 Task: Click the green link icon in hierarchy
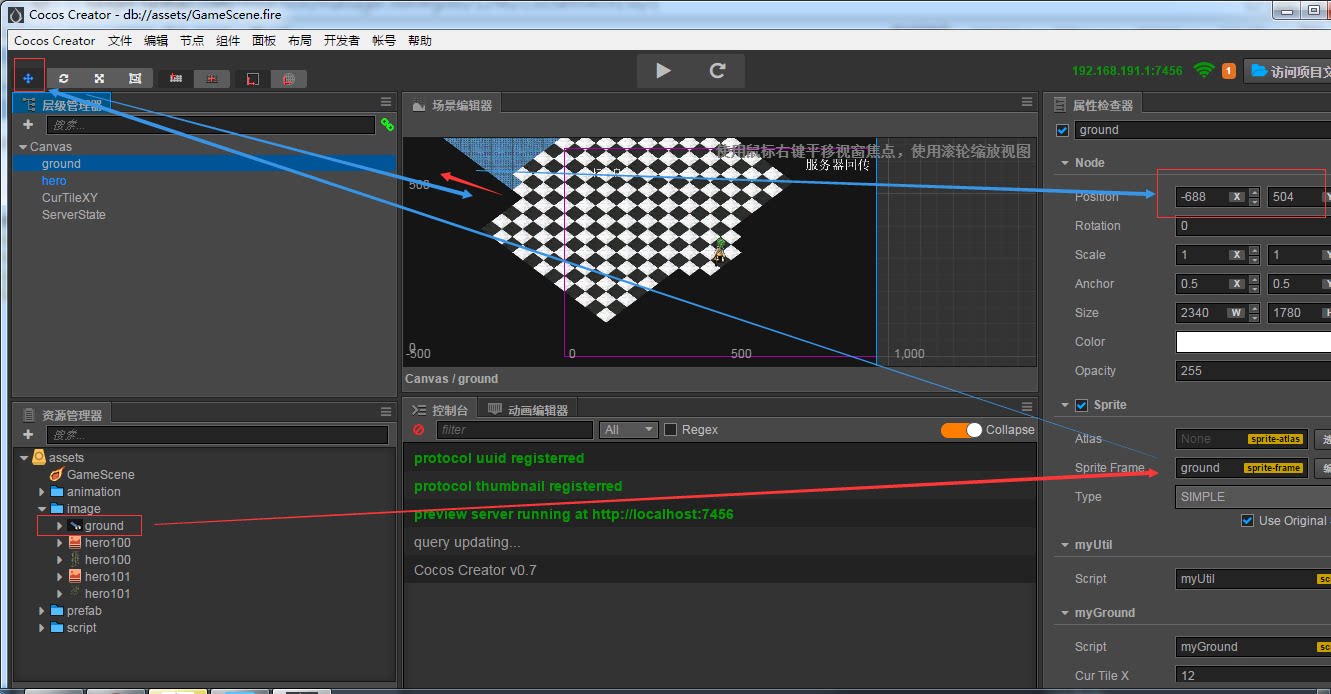387,125
